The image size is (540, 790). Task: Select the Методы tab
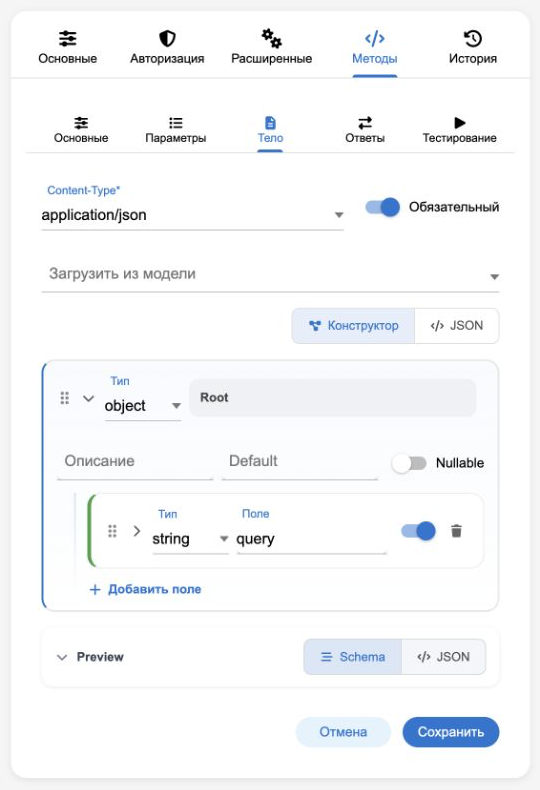coord(374,47)
